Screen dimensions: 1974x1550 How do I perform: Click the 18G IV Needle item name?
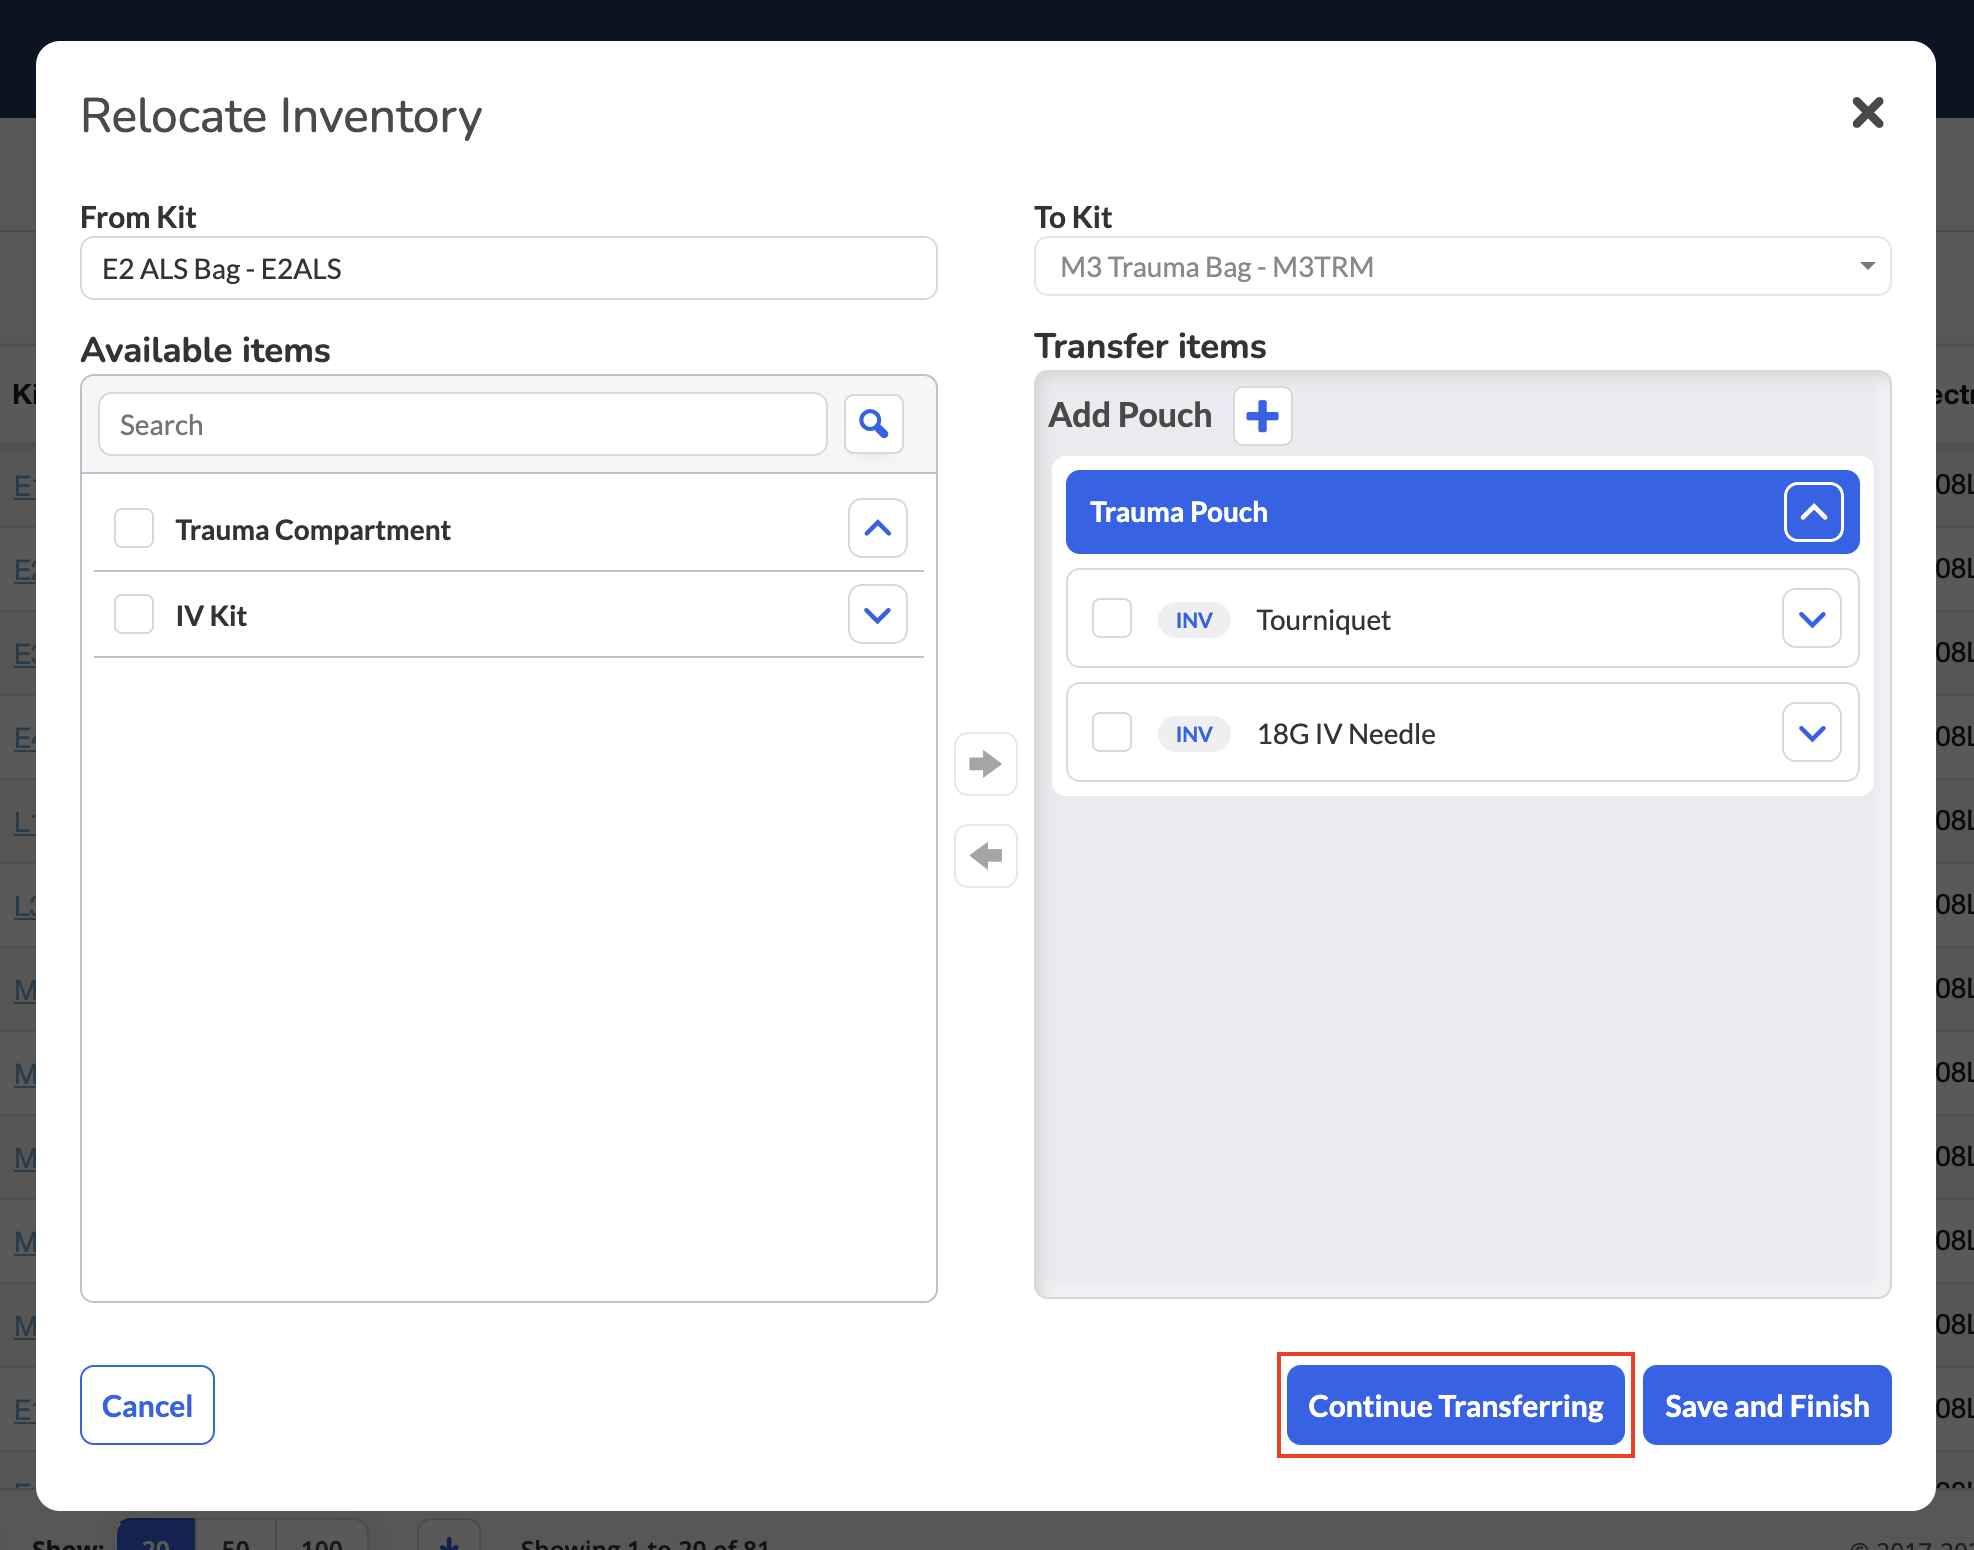1346,734
